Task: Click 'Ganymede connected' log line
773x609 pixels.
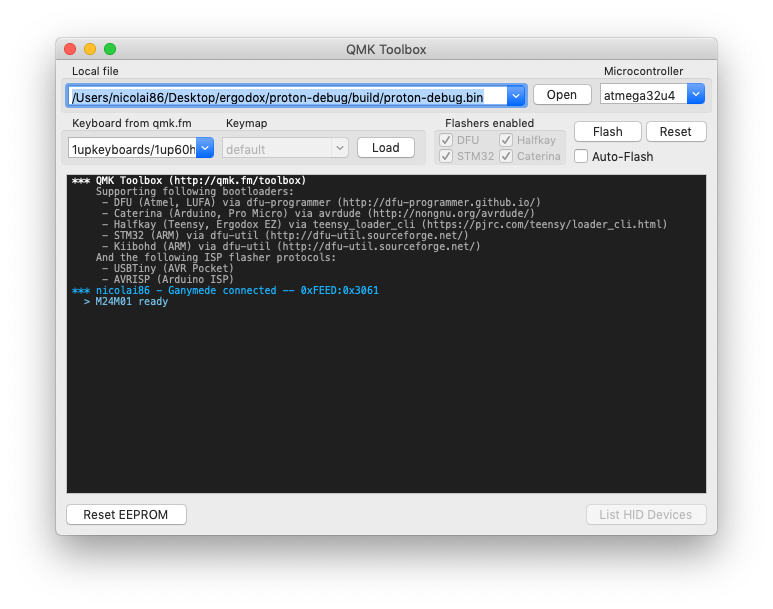Action: pos(225,290)
